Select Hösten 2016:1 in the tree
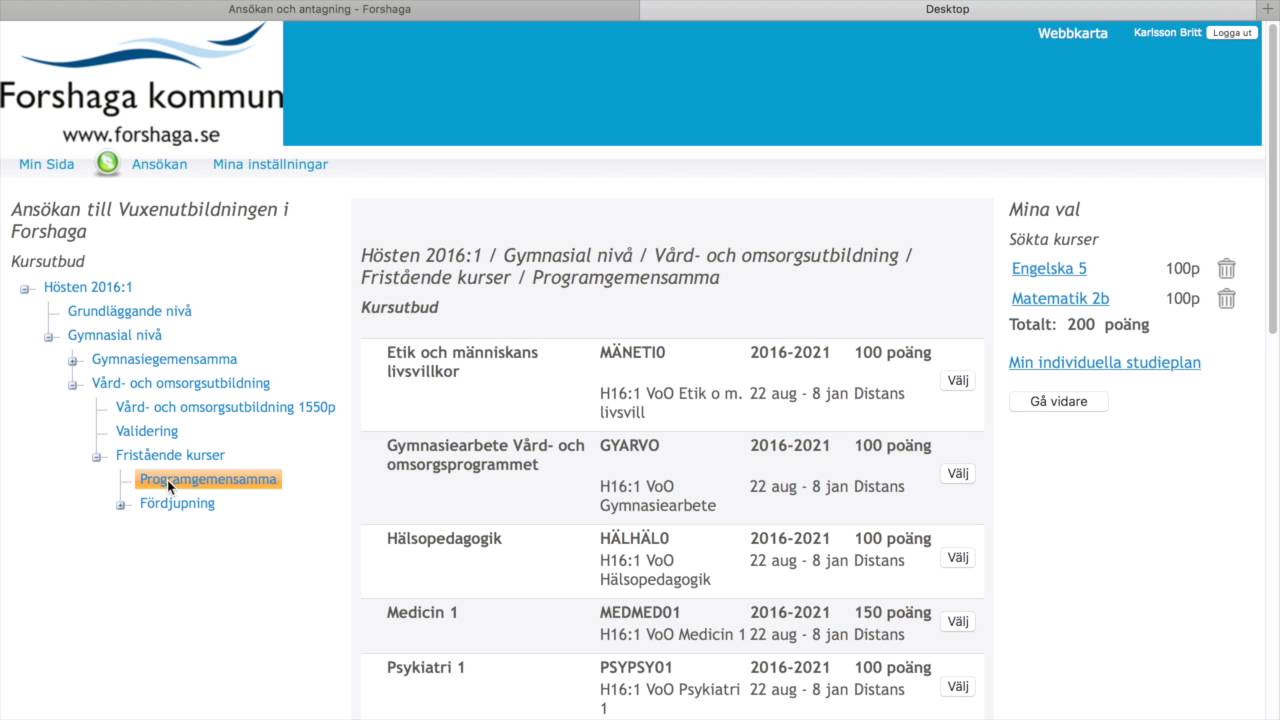The height and width of the screenshot is (720, 1280). tap(88, 287)
